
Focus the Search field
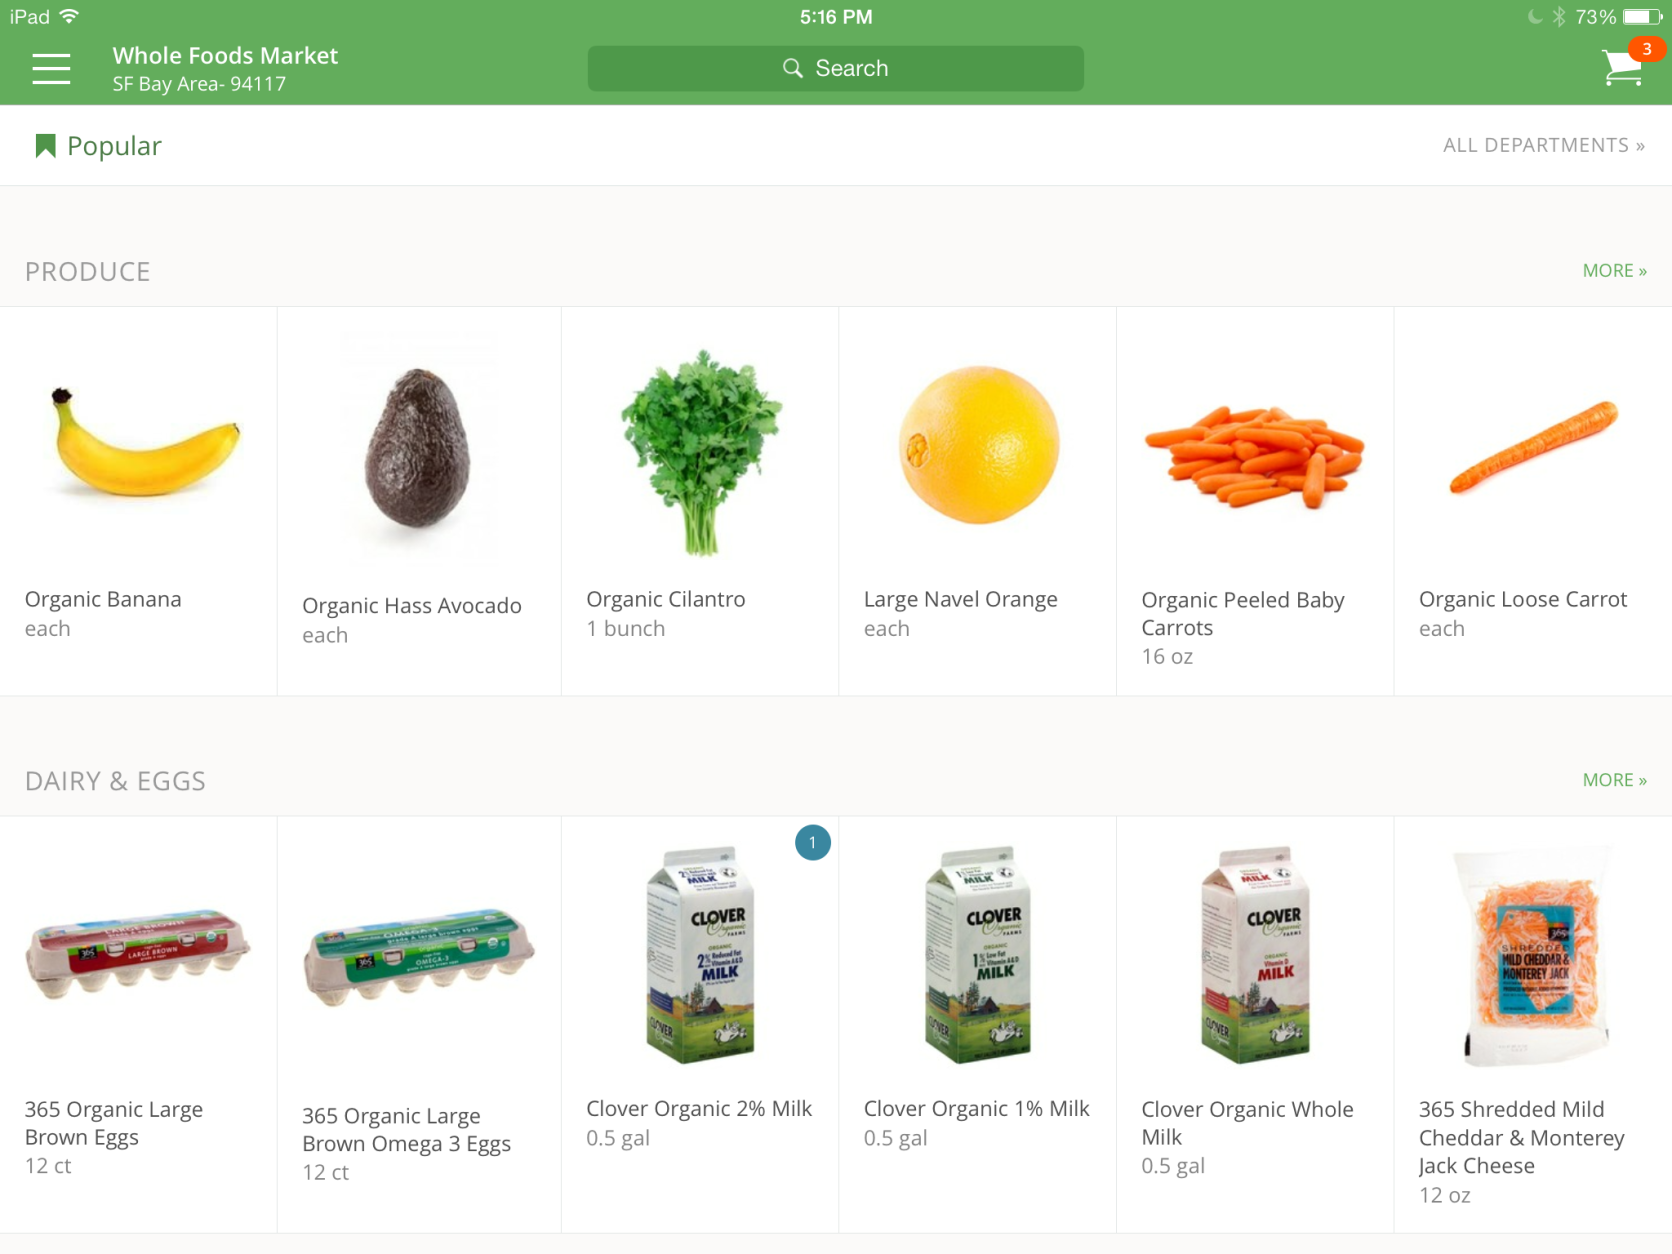pyautogui.click(x=835, y=68)
